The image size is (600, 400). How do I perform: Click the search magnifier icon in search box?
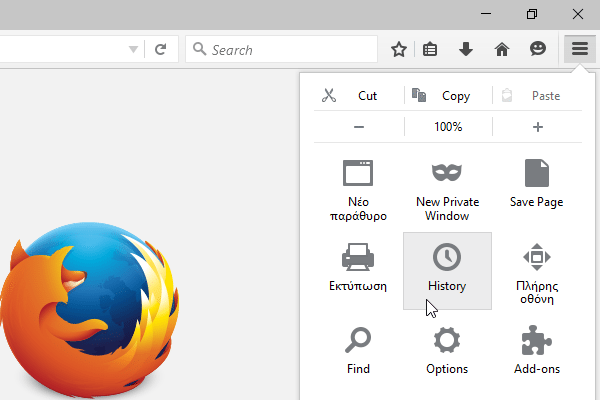click(199, 49)
